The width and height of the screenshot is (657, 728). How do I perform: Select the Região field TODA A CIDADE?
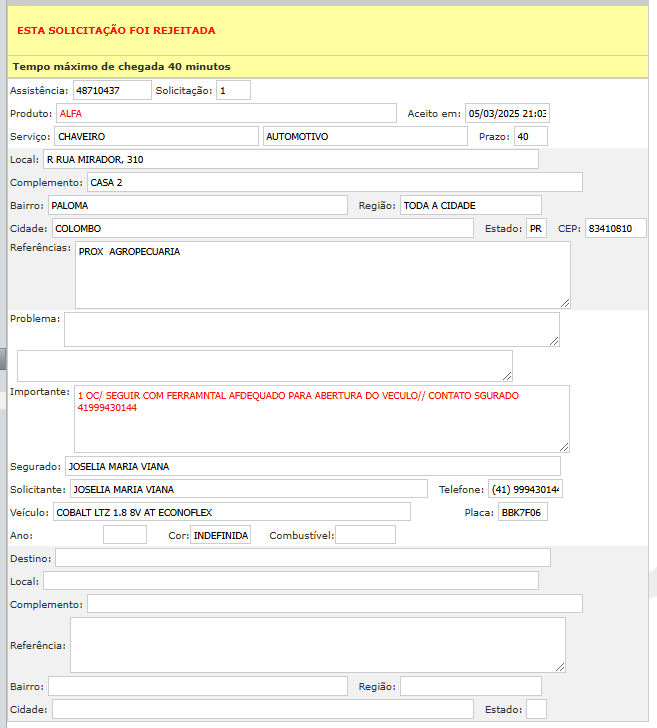470,205
